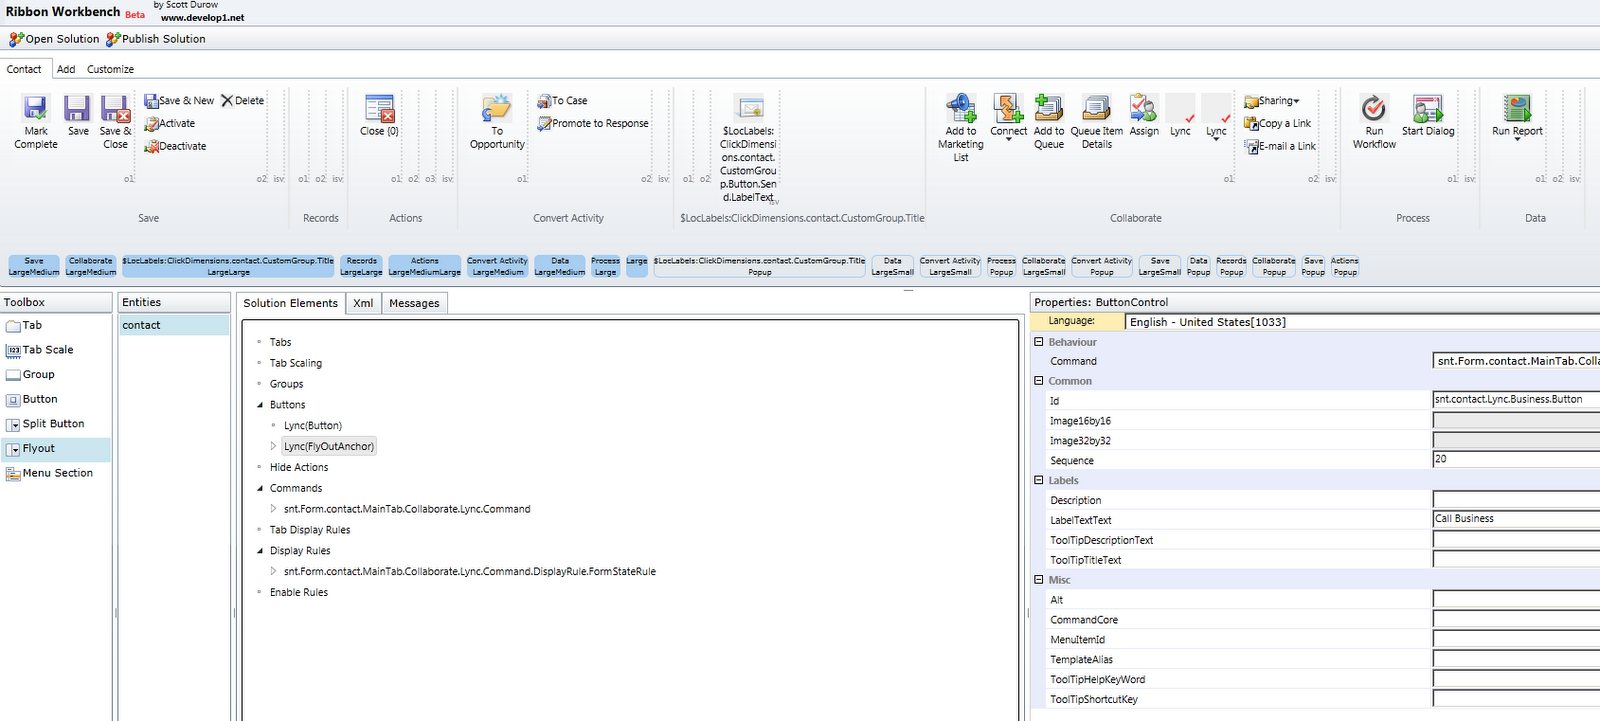Select Button in the Toolbox

pyautogui.click(x=56, y=399)
